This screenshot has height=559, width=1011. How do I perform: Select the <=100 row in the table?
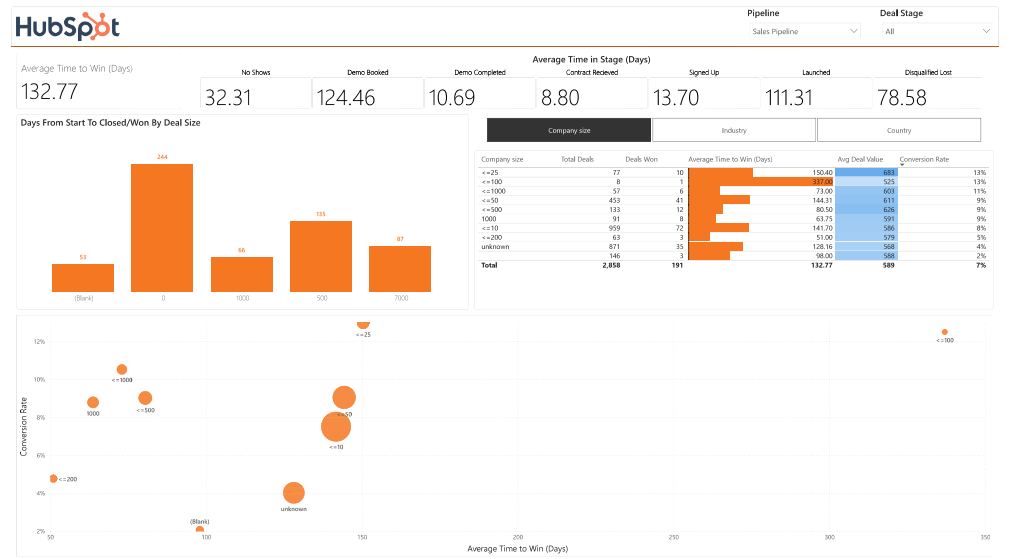[x=734, y=182]
